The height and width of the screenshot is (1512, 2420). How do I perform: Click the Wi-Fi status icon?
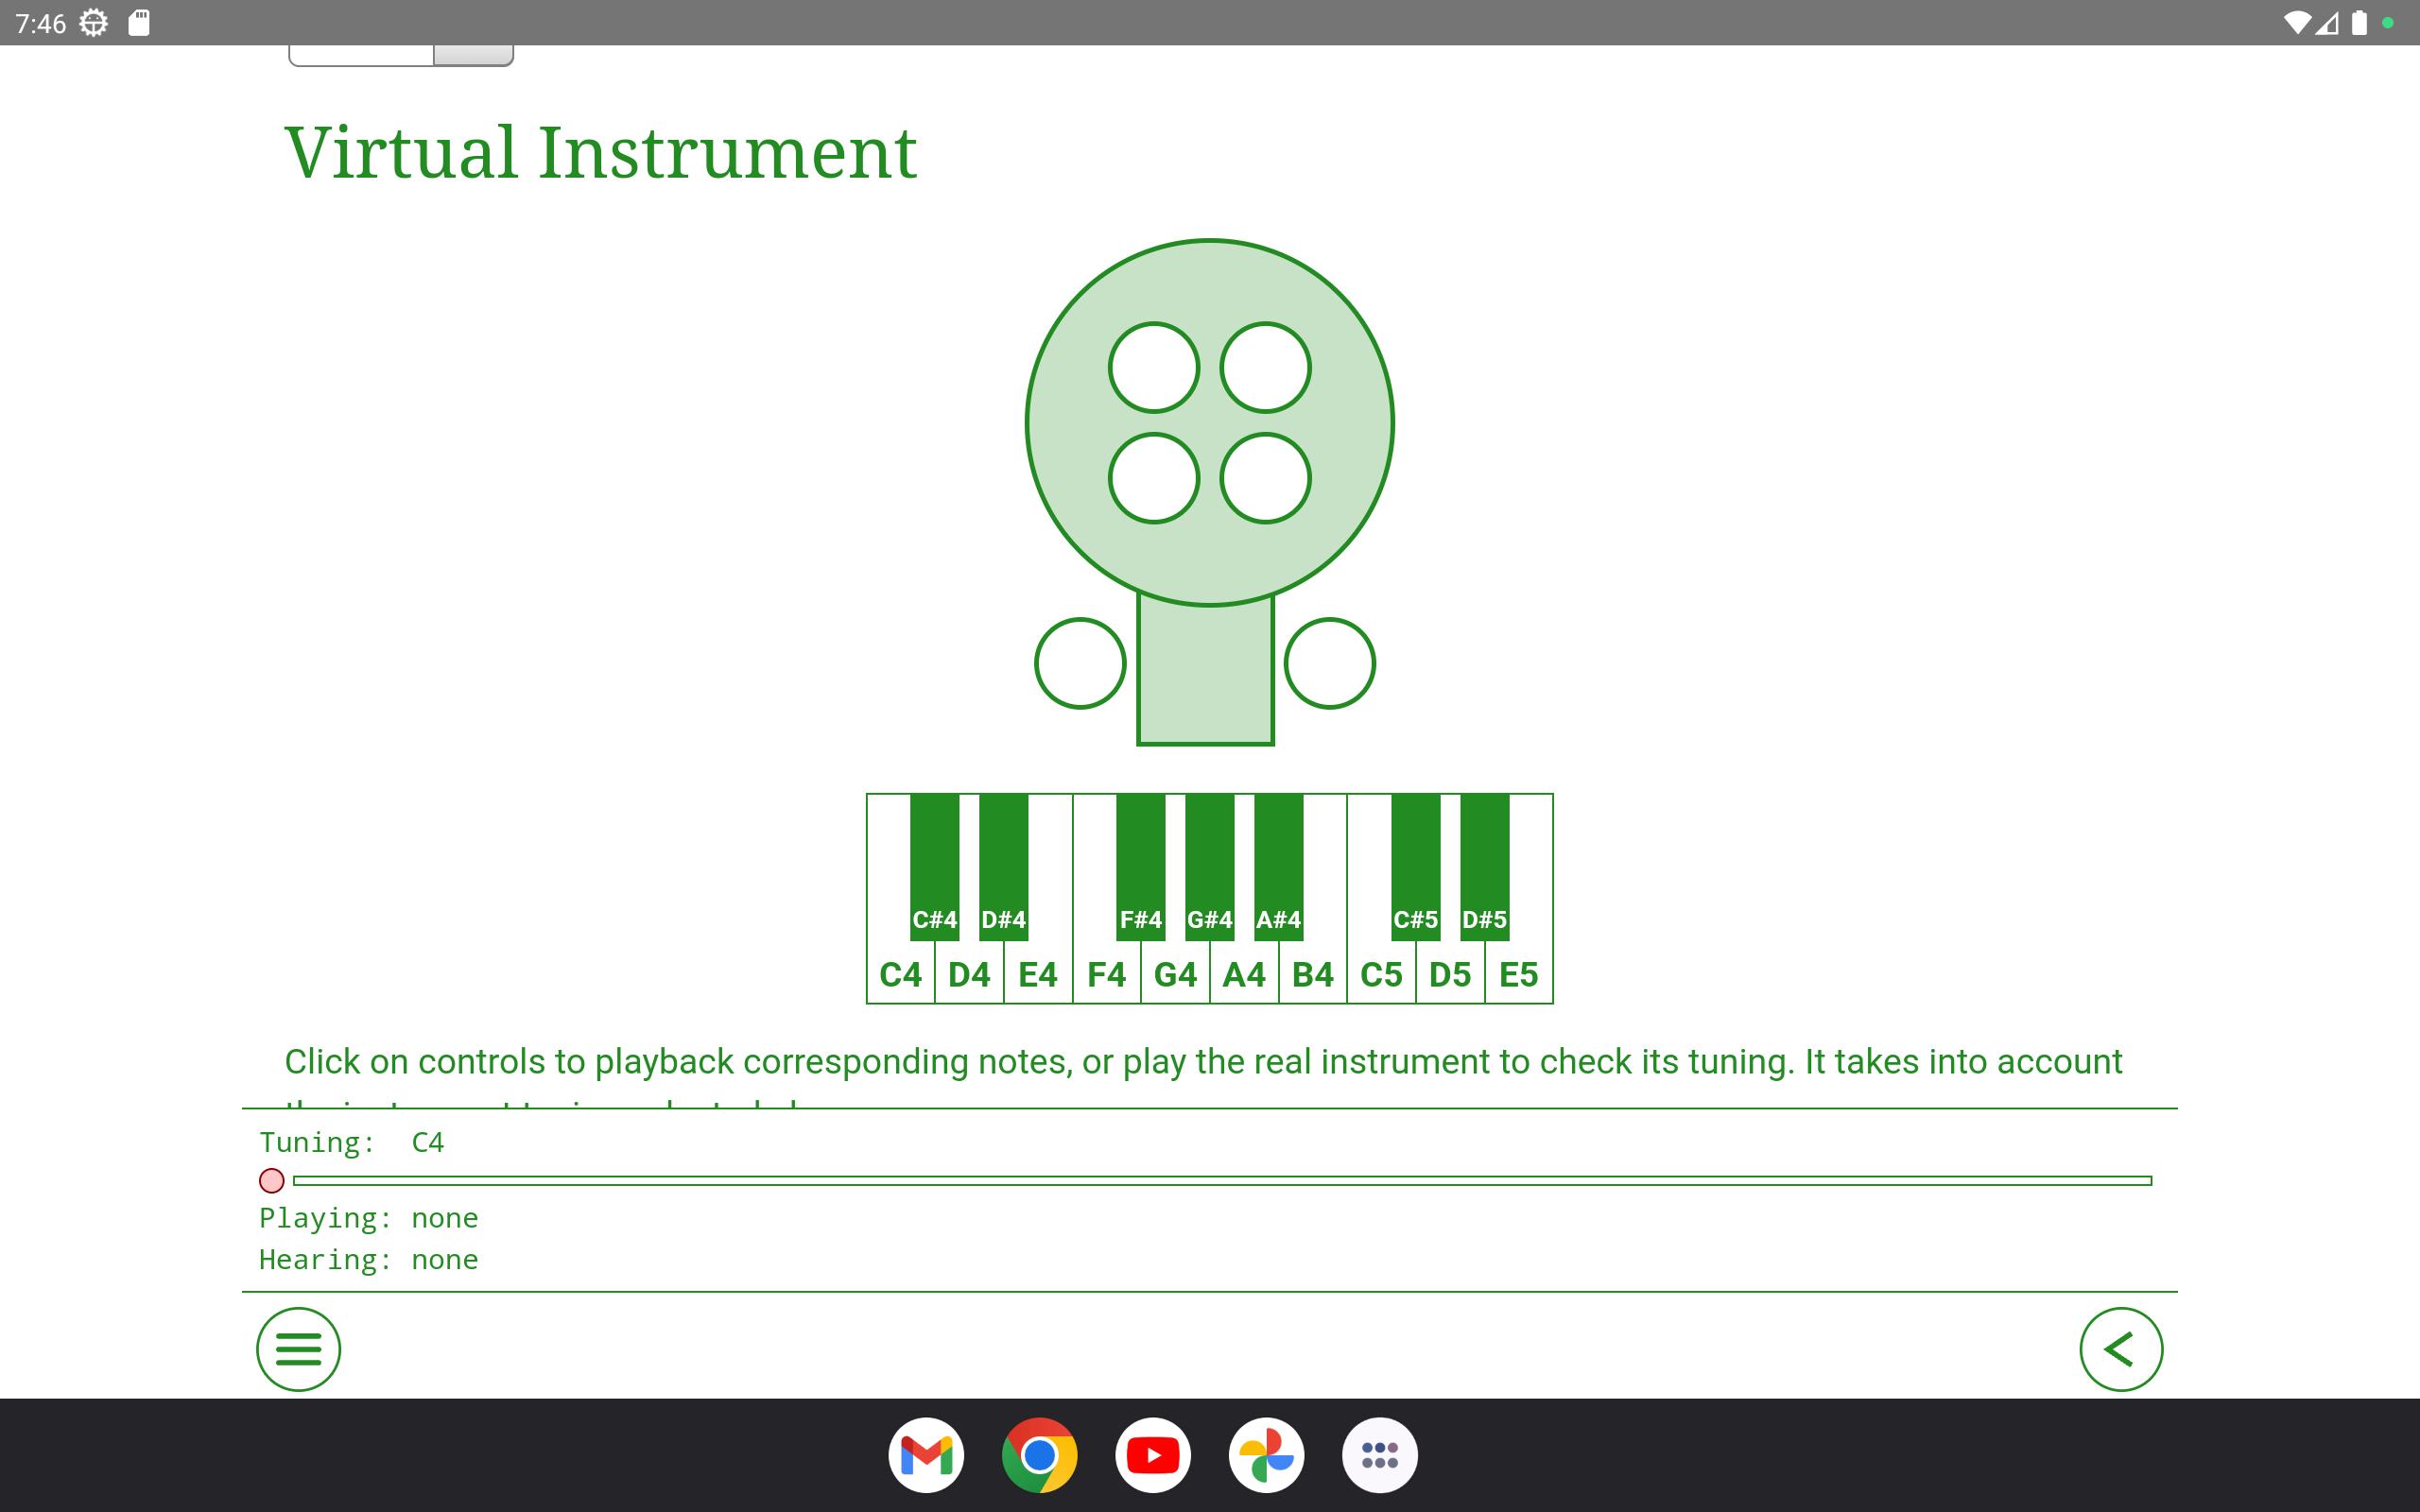pos(2297,22)
